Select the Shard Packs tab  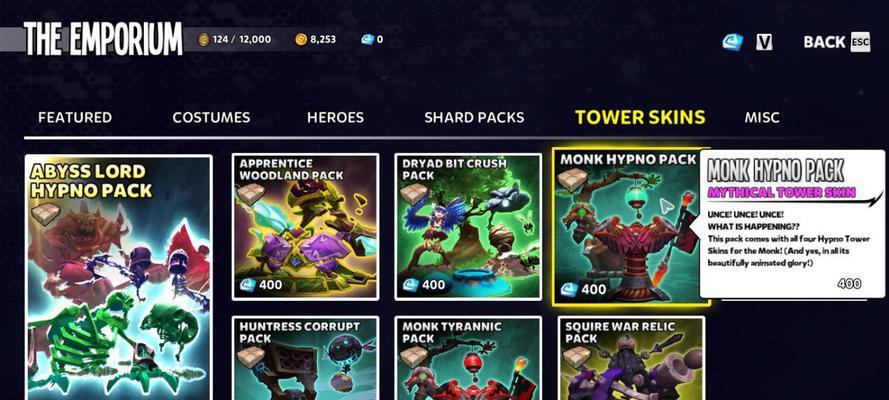coord(474,117)
